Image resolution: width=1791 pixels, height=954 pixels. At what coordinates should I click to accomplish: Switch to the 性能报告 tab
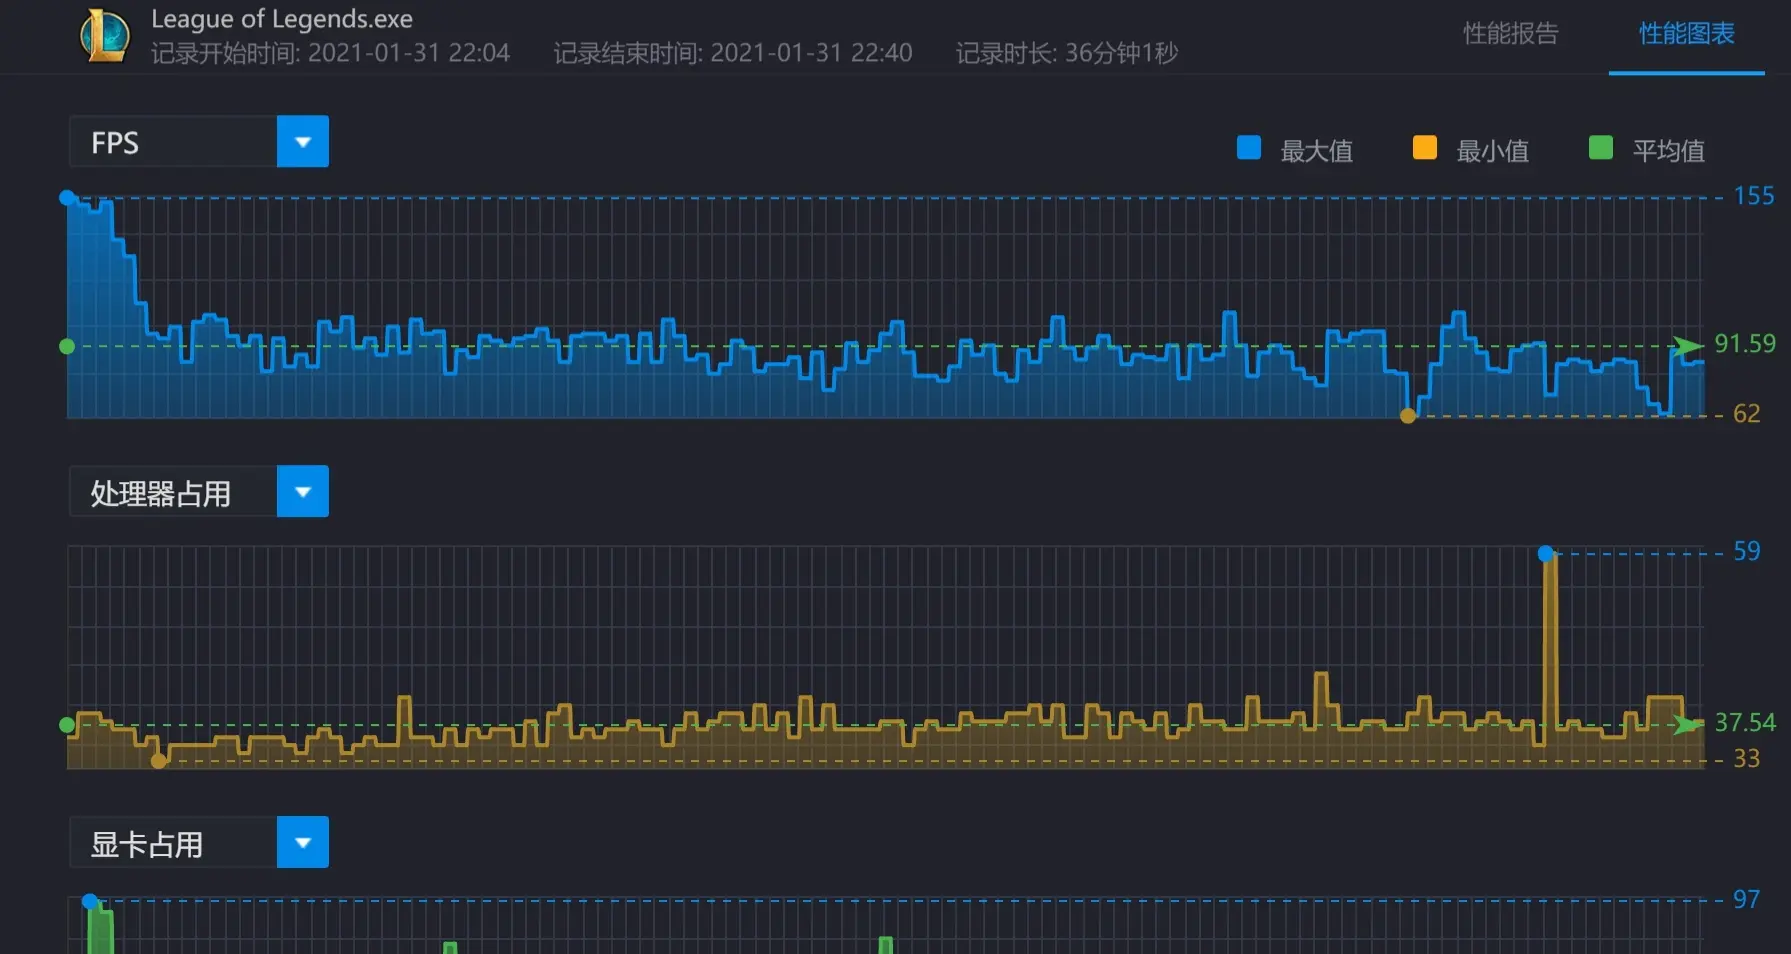[1510, 34]
